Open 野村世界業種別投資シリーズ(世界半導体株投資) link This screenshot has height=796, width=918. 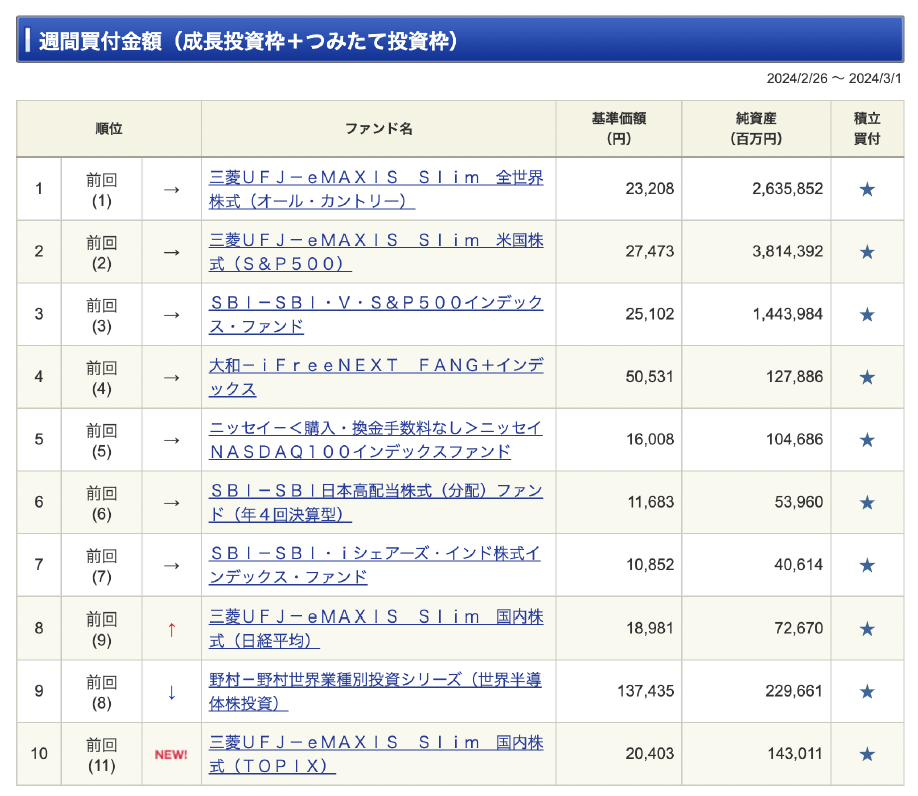point(376,691)
